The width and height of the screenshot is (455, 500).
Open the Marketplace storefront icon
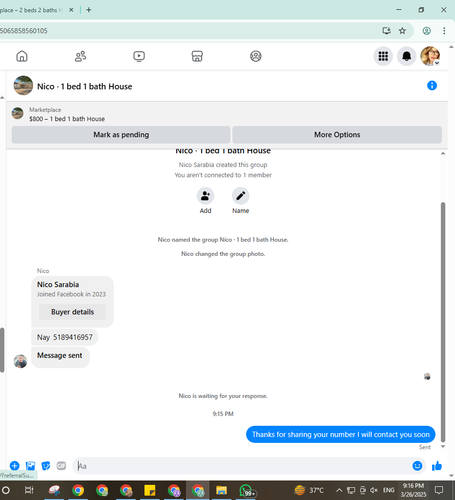pos(197,56)
